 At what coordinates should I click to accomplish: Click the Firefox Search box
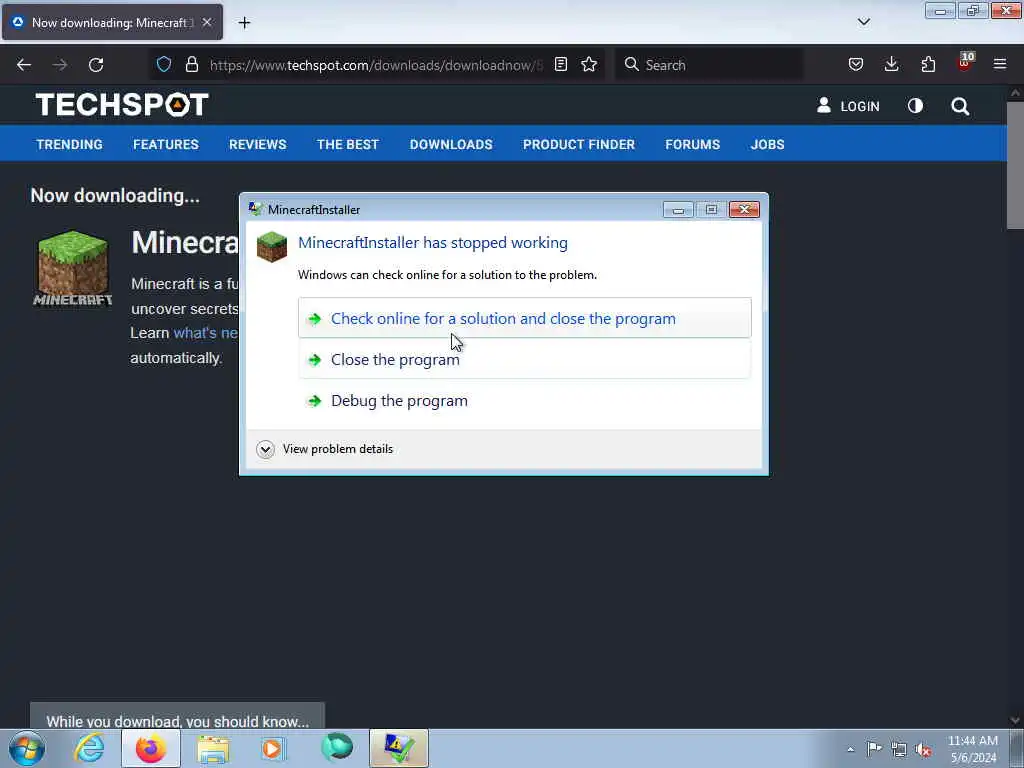[x=709, y=65]
